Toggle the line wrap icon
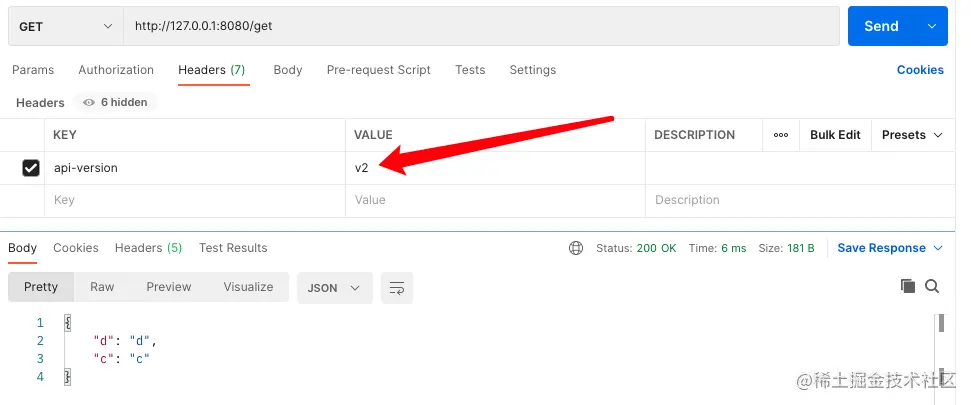The height and width of the screenshot is (405, 971). pos(397,288)
